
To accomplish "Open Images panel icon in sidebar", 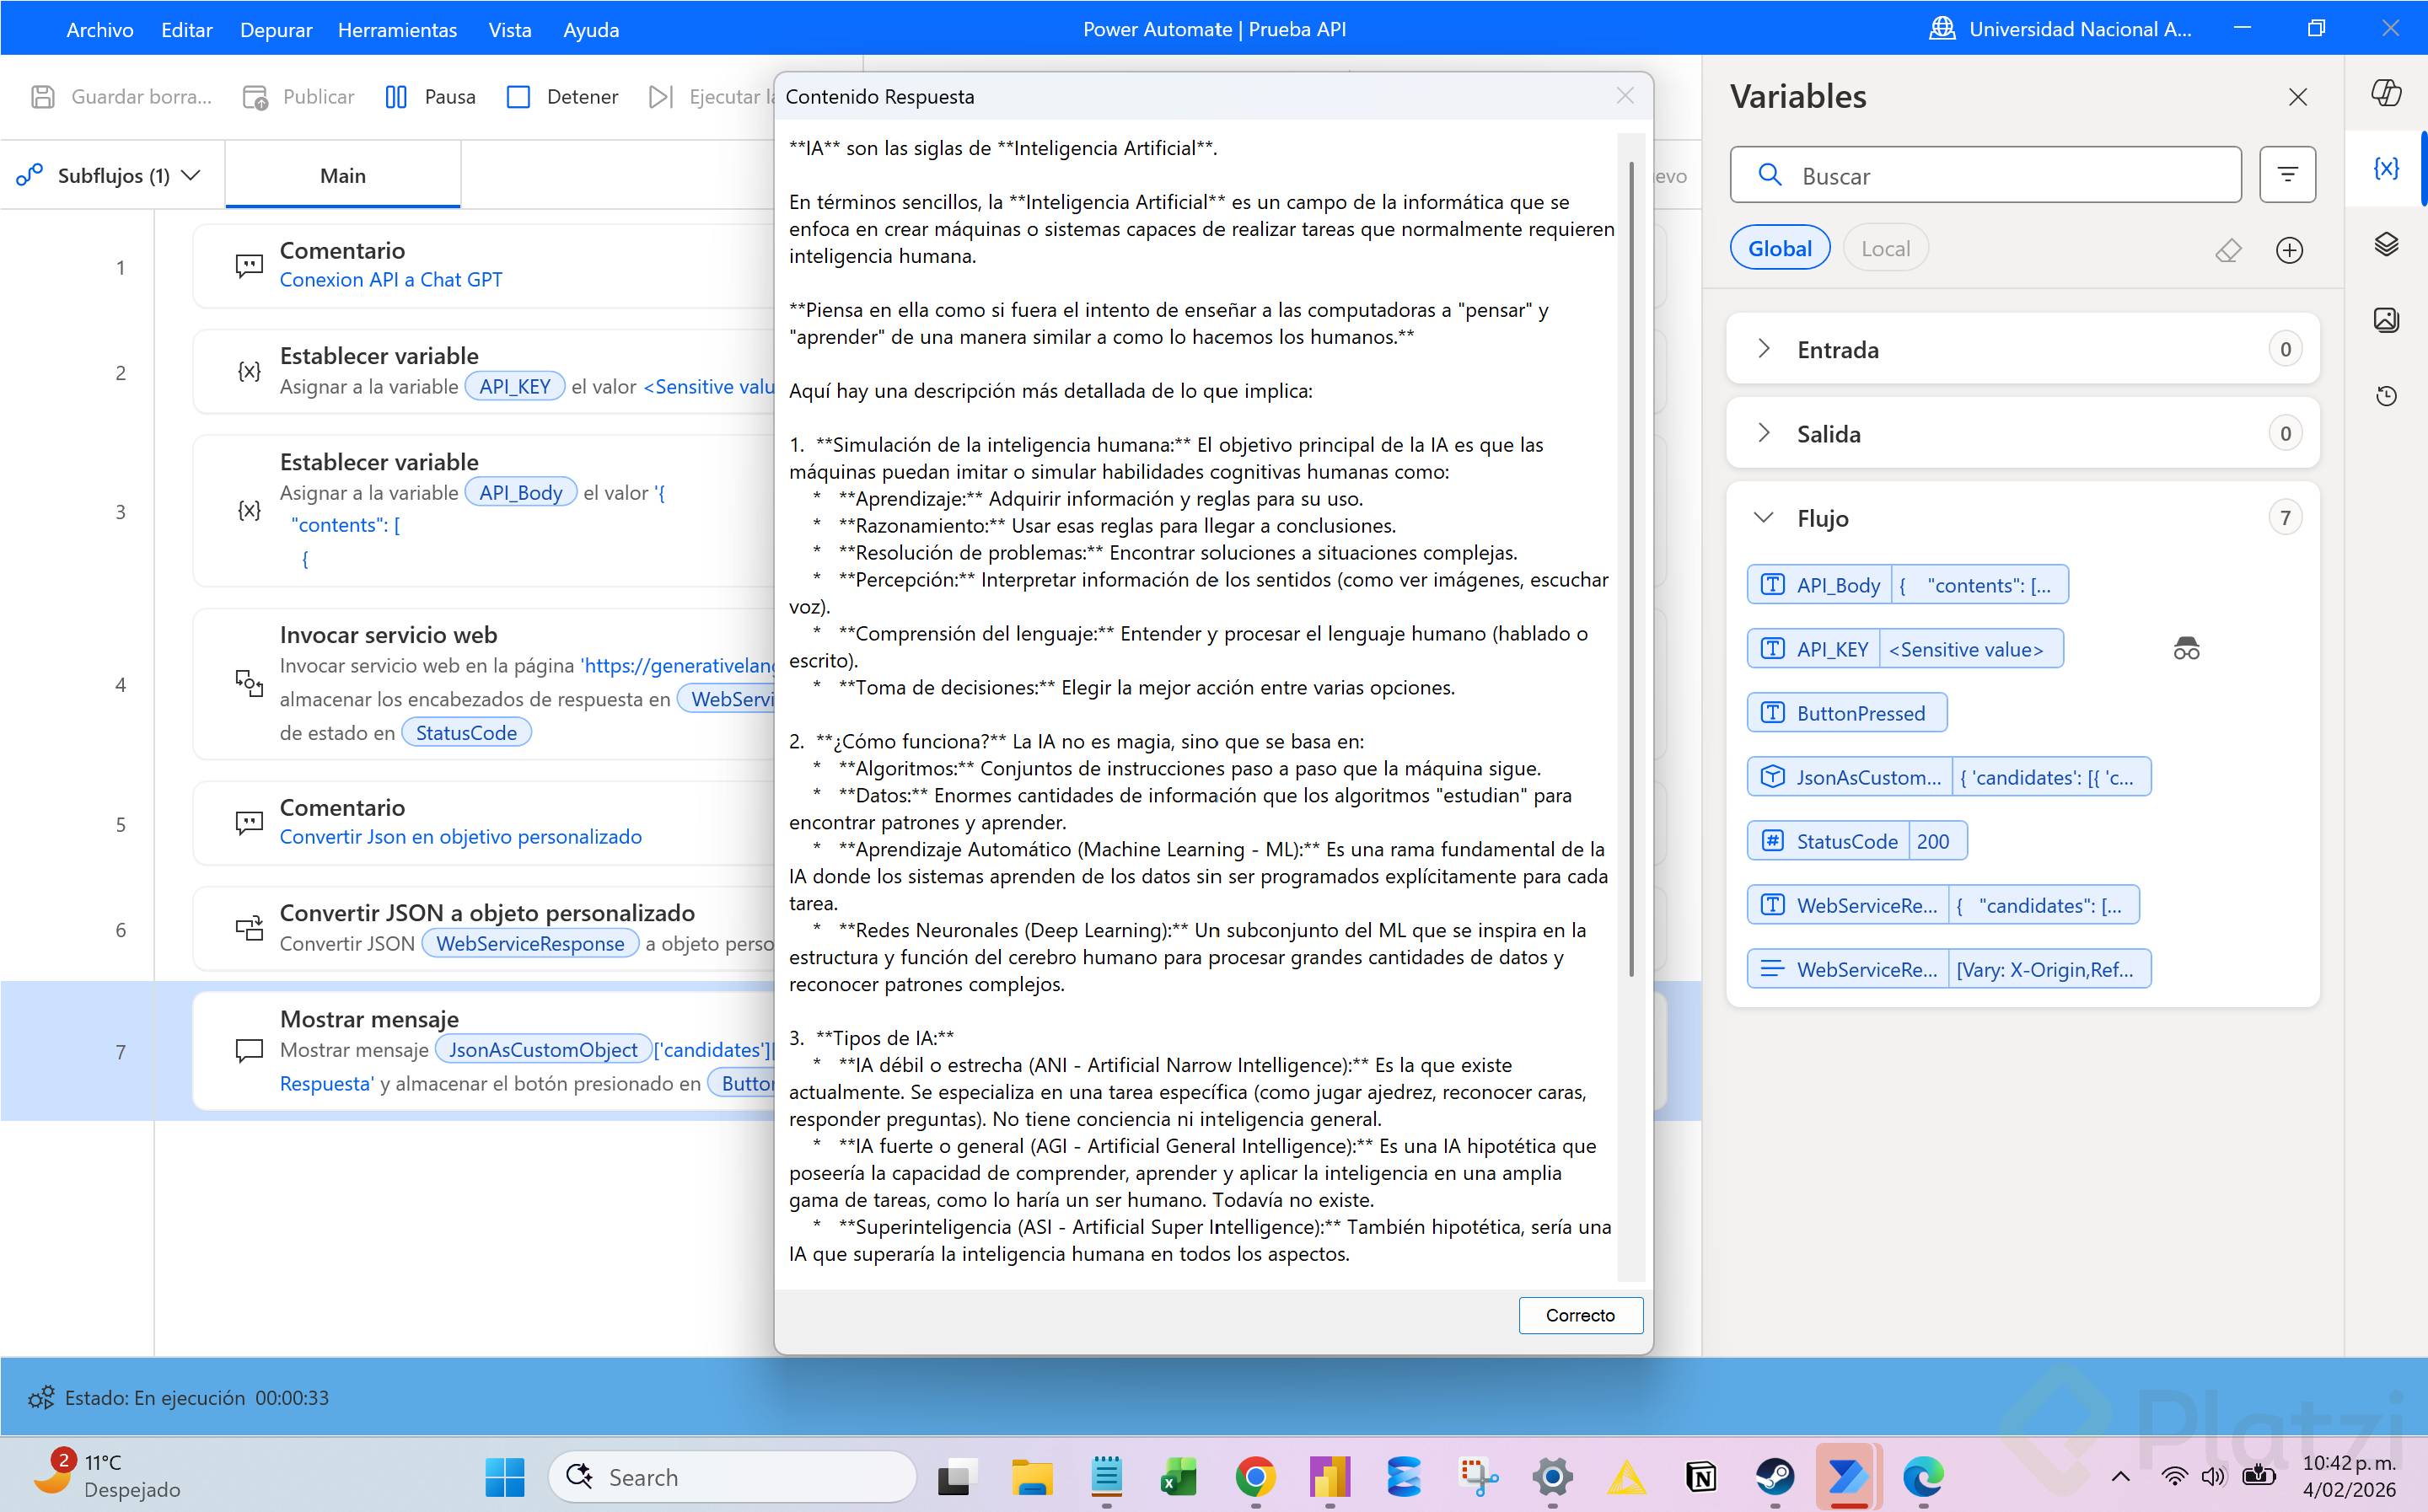I will (2386, 320).
